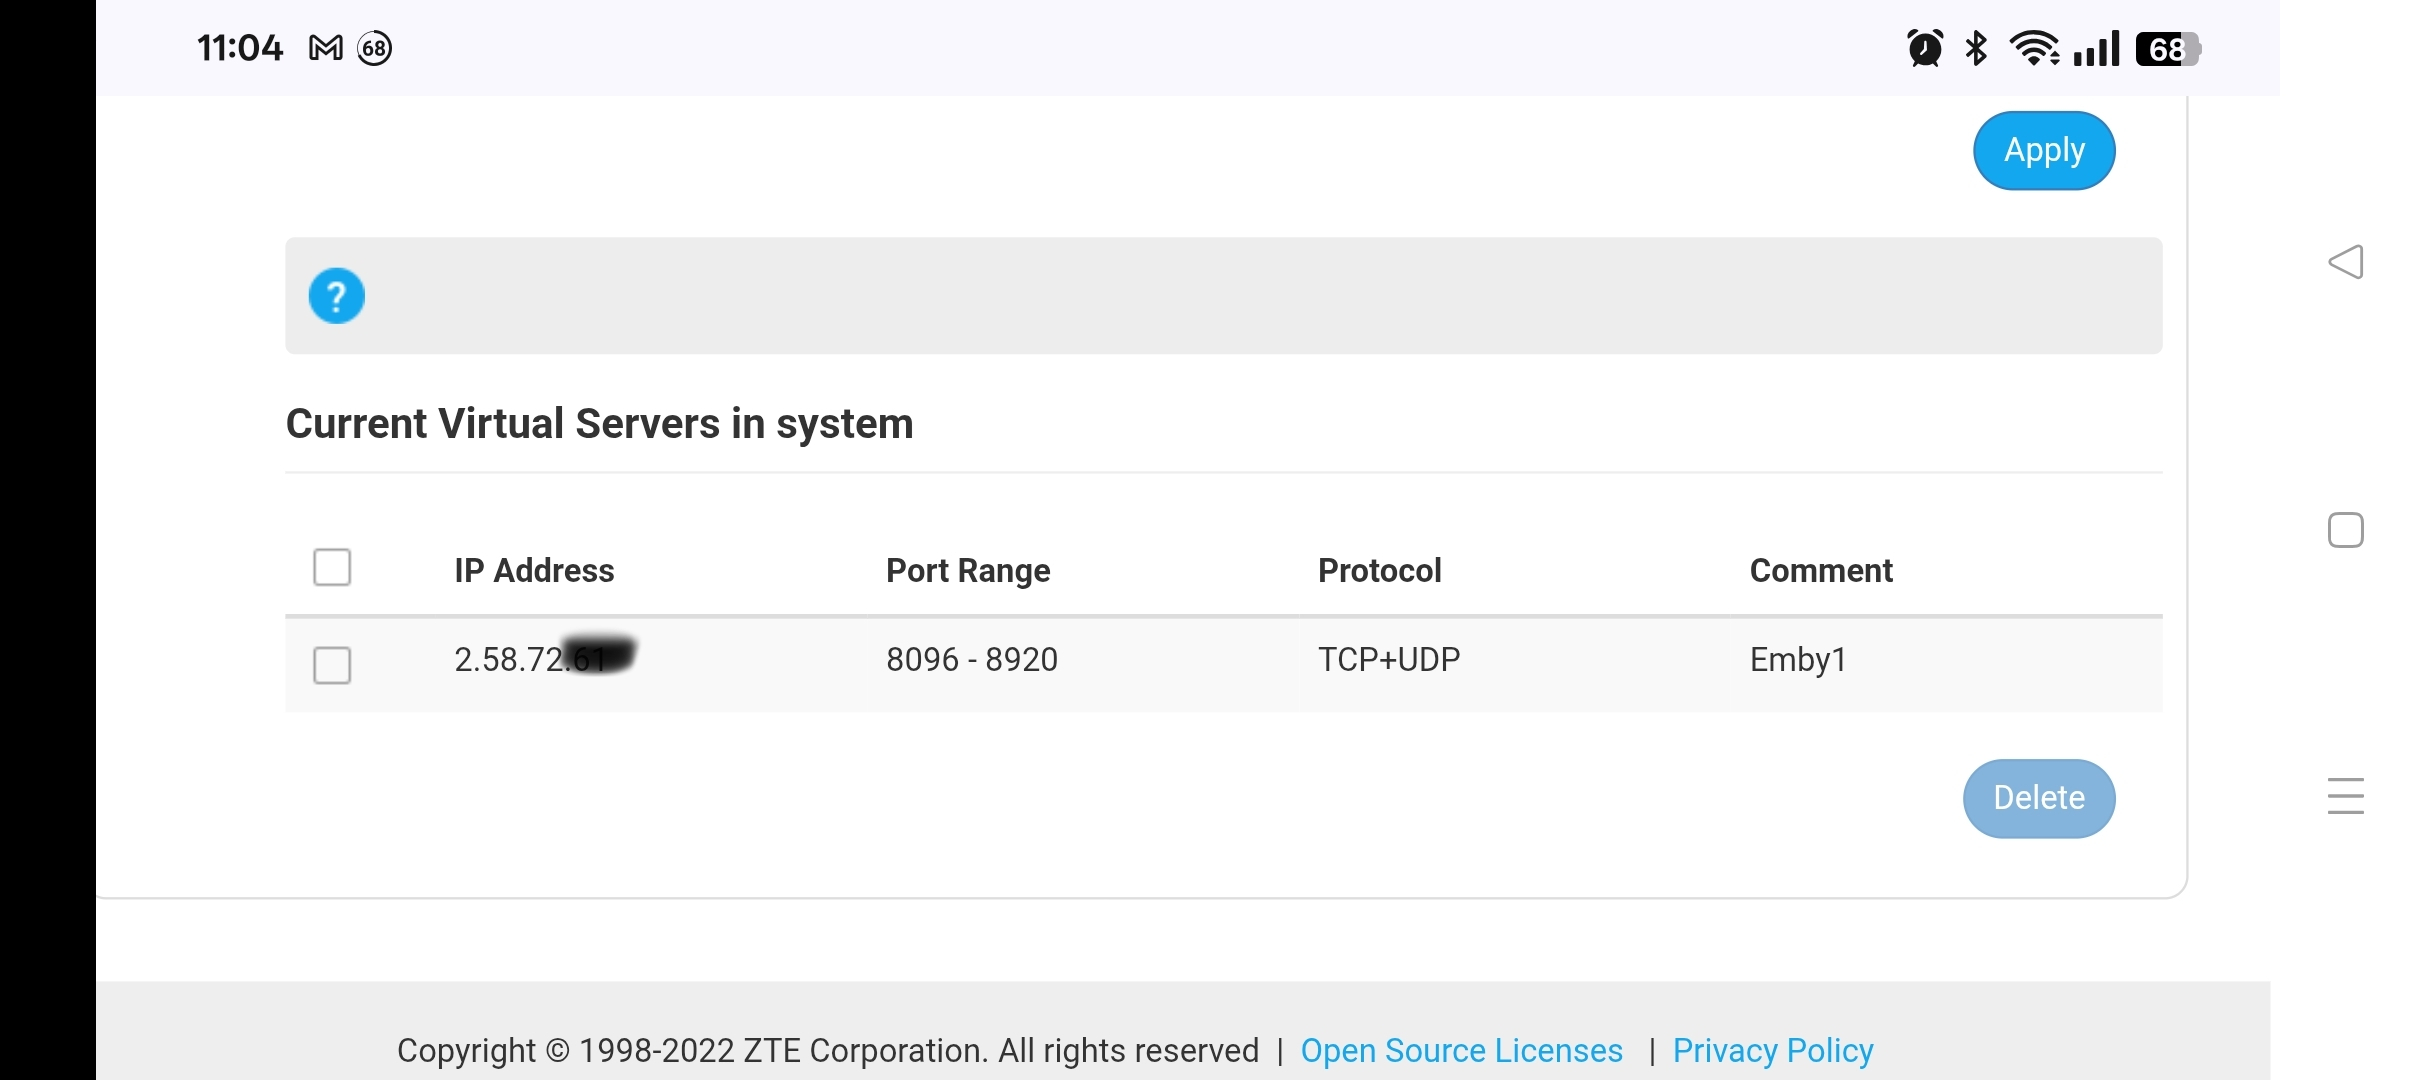Image resolution: width=2412 pixels, height=1080 pixels.
Task: Click the Emby1 comment entry
Action: pos(1797,660)
